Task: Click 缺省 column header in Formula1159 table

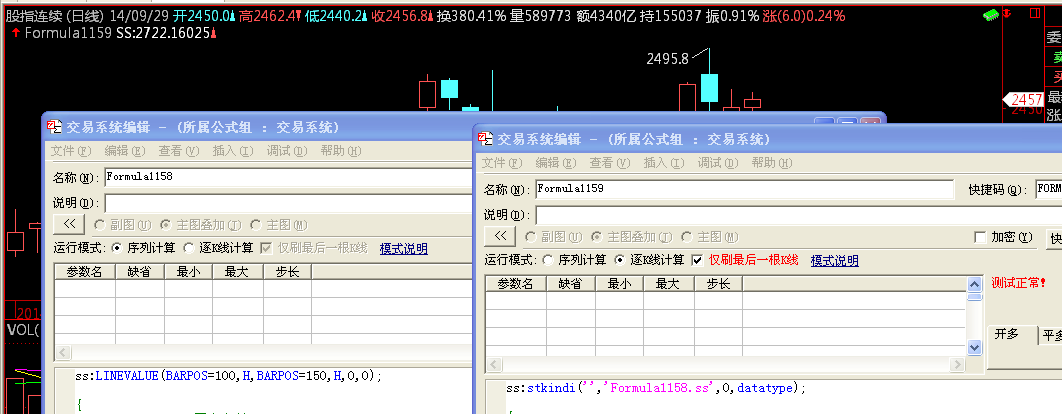Action: coord(571,284)
